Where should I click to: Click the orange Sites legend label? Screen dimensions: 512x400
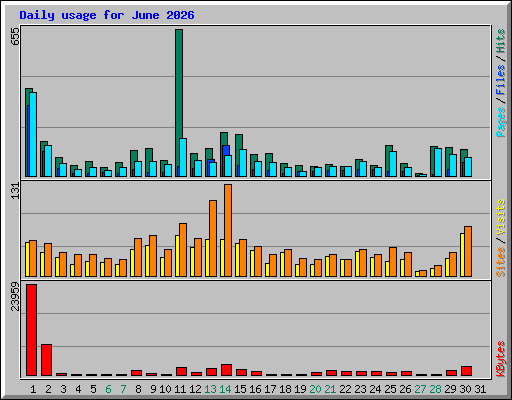[501, 262]
